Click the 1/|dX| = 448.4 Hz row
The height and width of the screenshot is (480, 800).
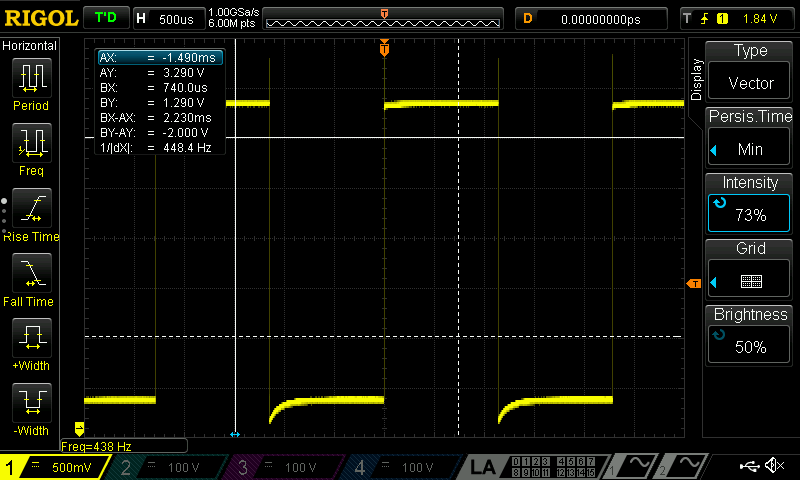click(x=160, y=148)
